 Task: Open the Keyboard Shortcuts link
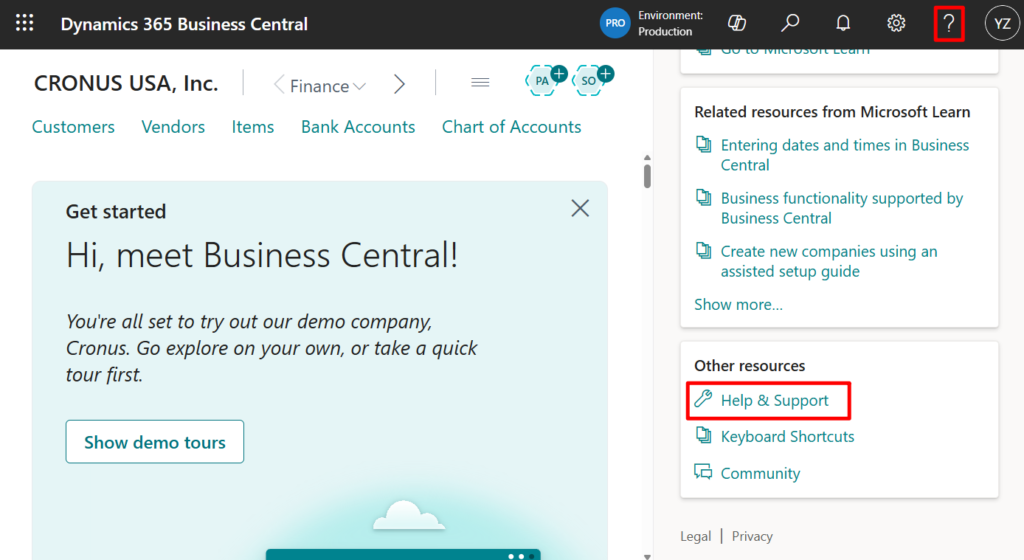[787, 437]
